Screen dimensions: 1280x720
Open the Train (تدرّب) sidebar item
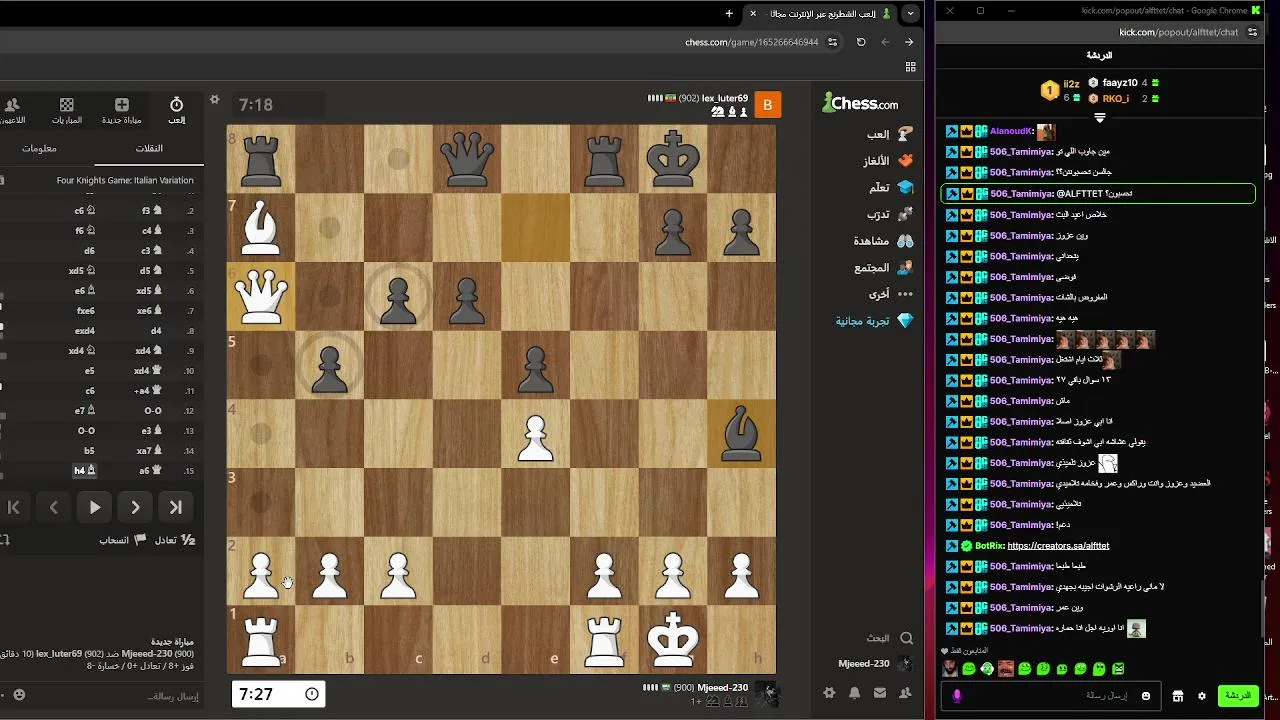(x=890, y=214)
